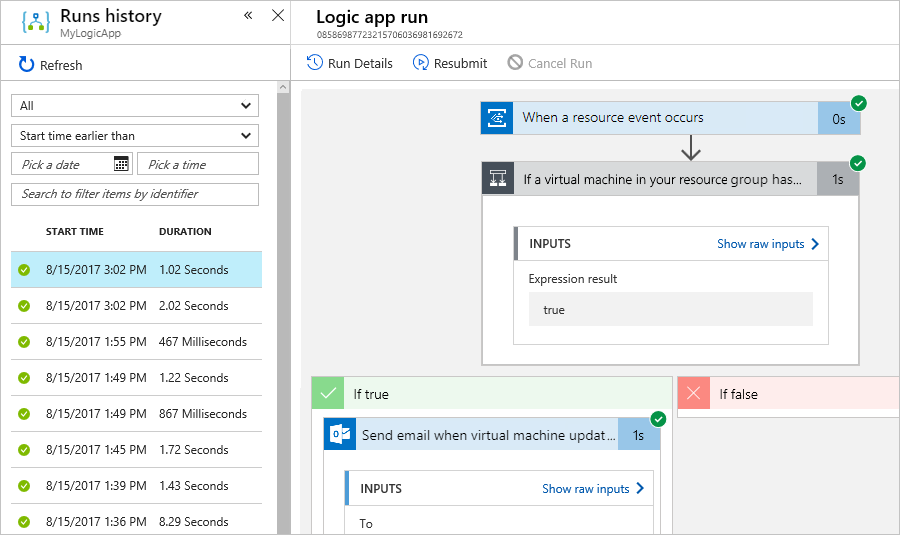Click the Pick a time field
Image resolution: width=900 pixels, height=535 pixels.
pyautogui.click(x=198, y=164)
